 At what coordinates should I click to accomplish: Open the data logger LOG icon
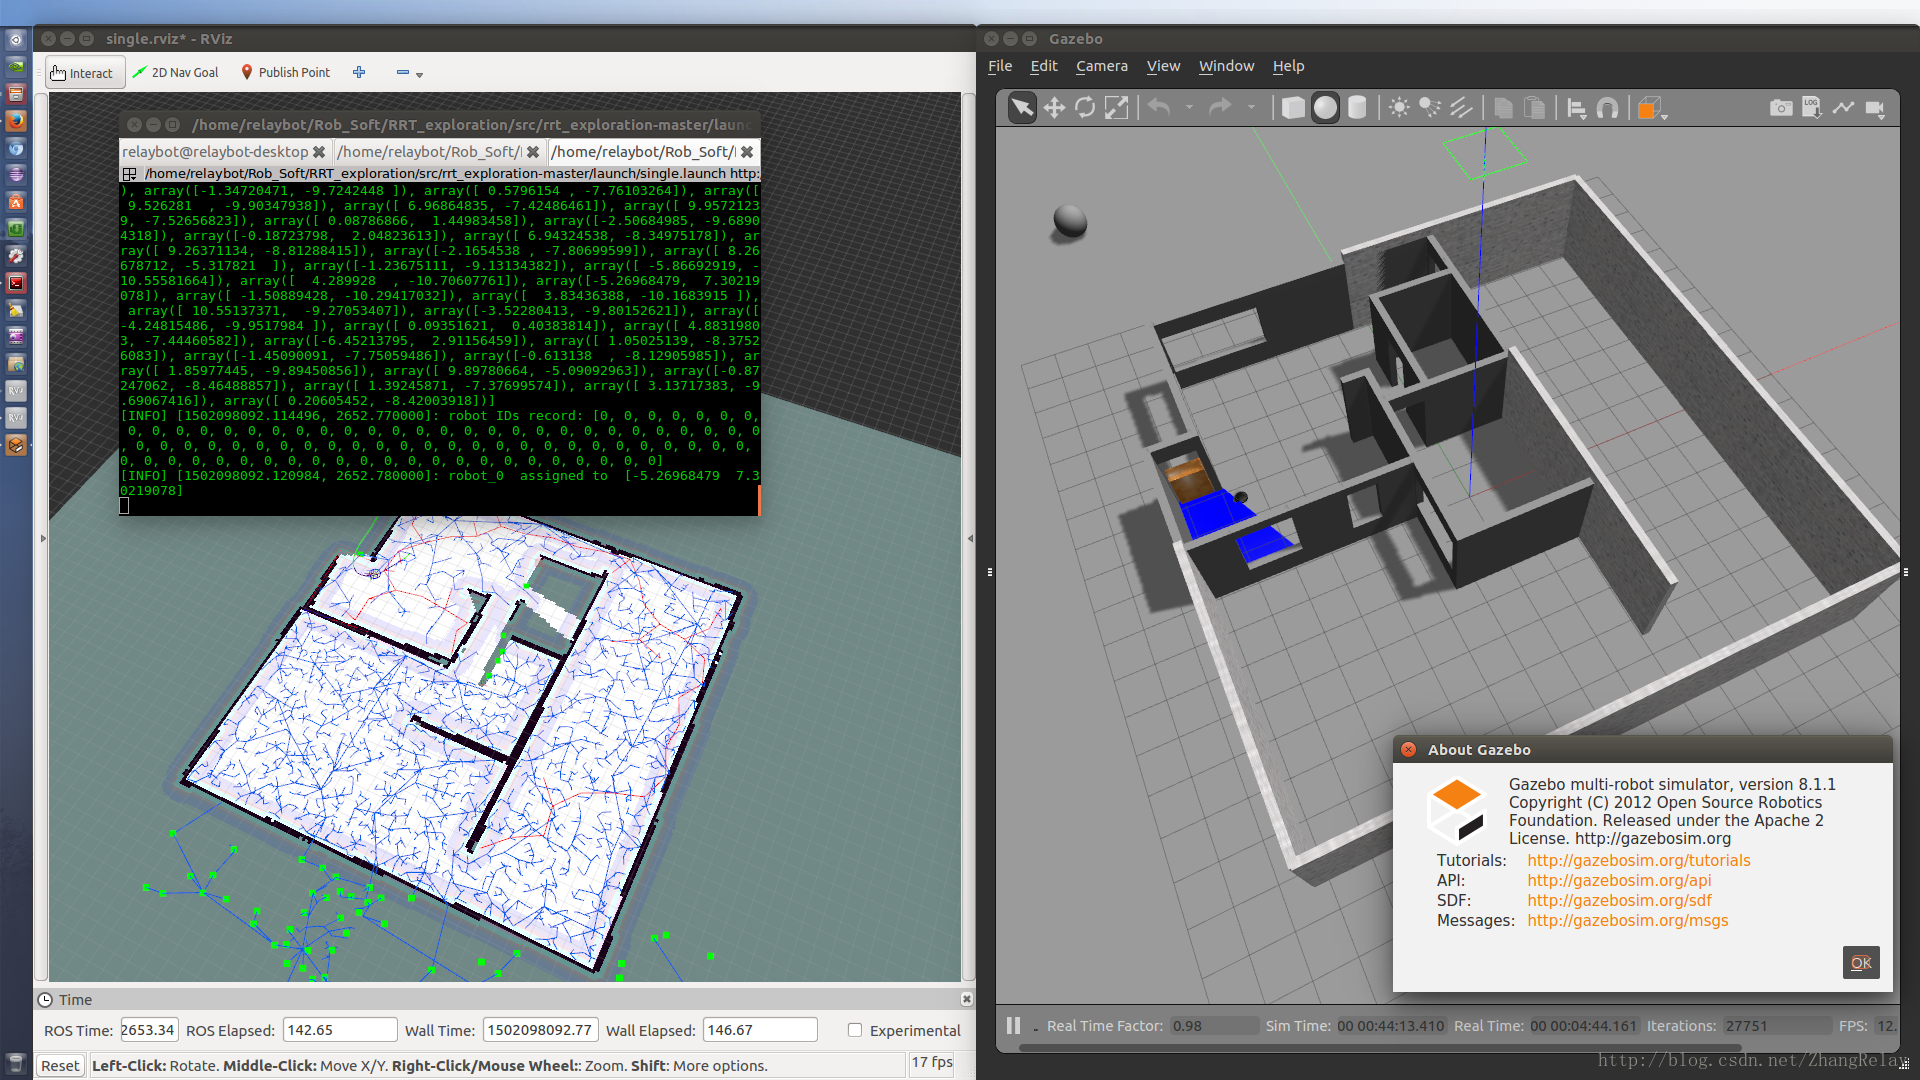pos(1812,107)
